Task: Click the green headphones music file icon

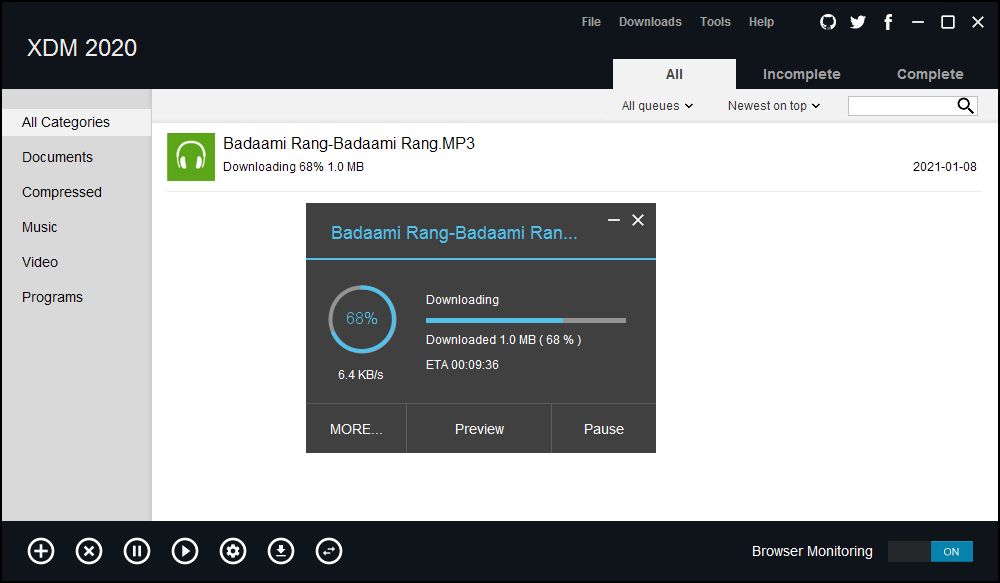Action: point(191,157)
